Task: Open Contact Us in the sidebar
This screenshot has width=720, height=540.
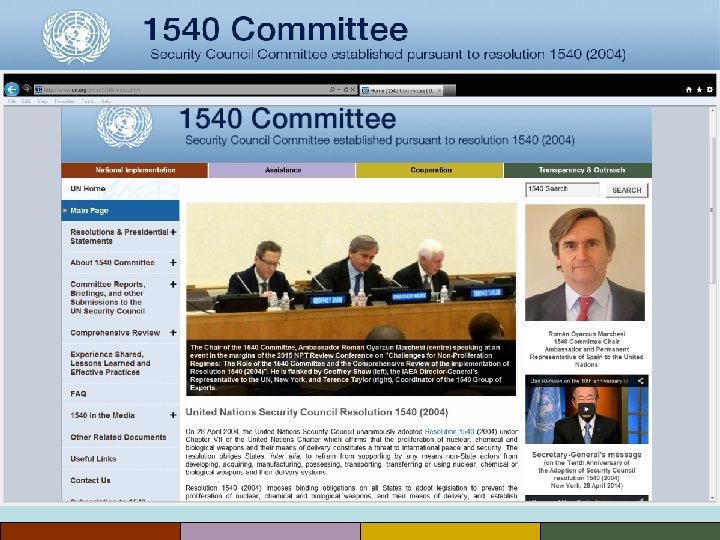Action: (90, 480)
